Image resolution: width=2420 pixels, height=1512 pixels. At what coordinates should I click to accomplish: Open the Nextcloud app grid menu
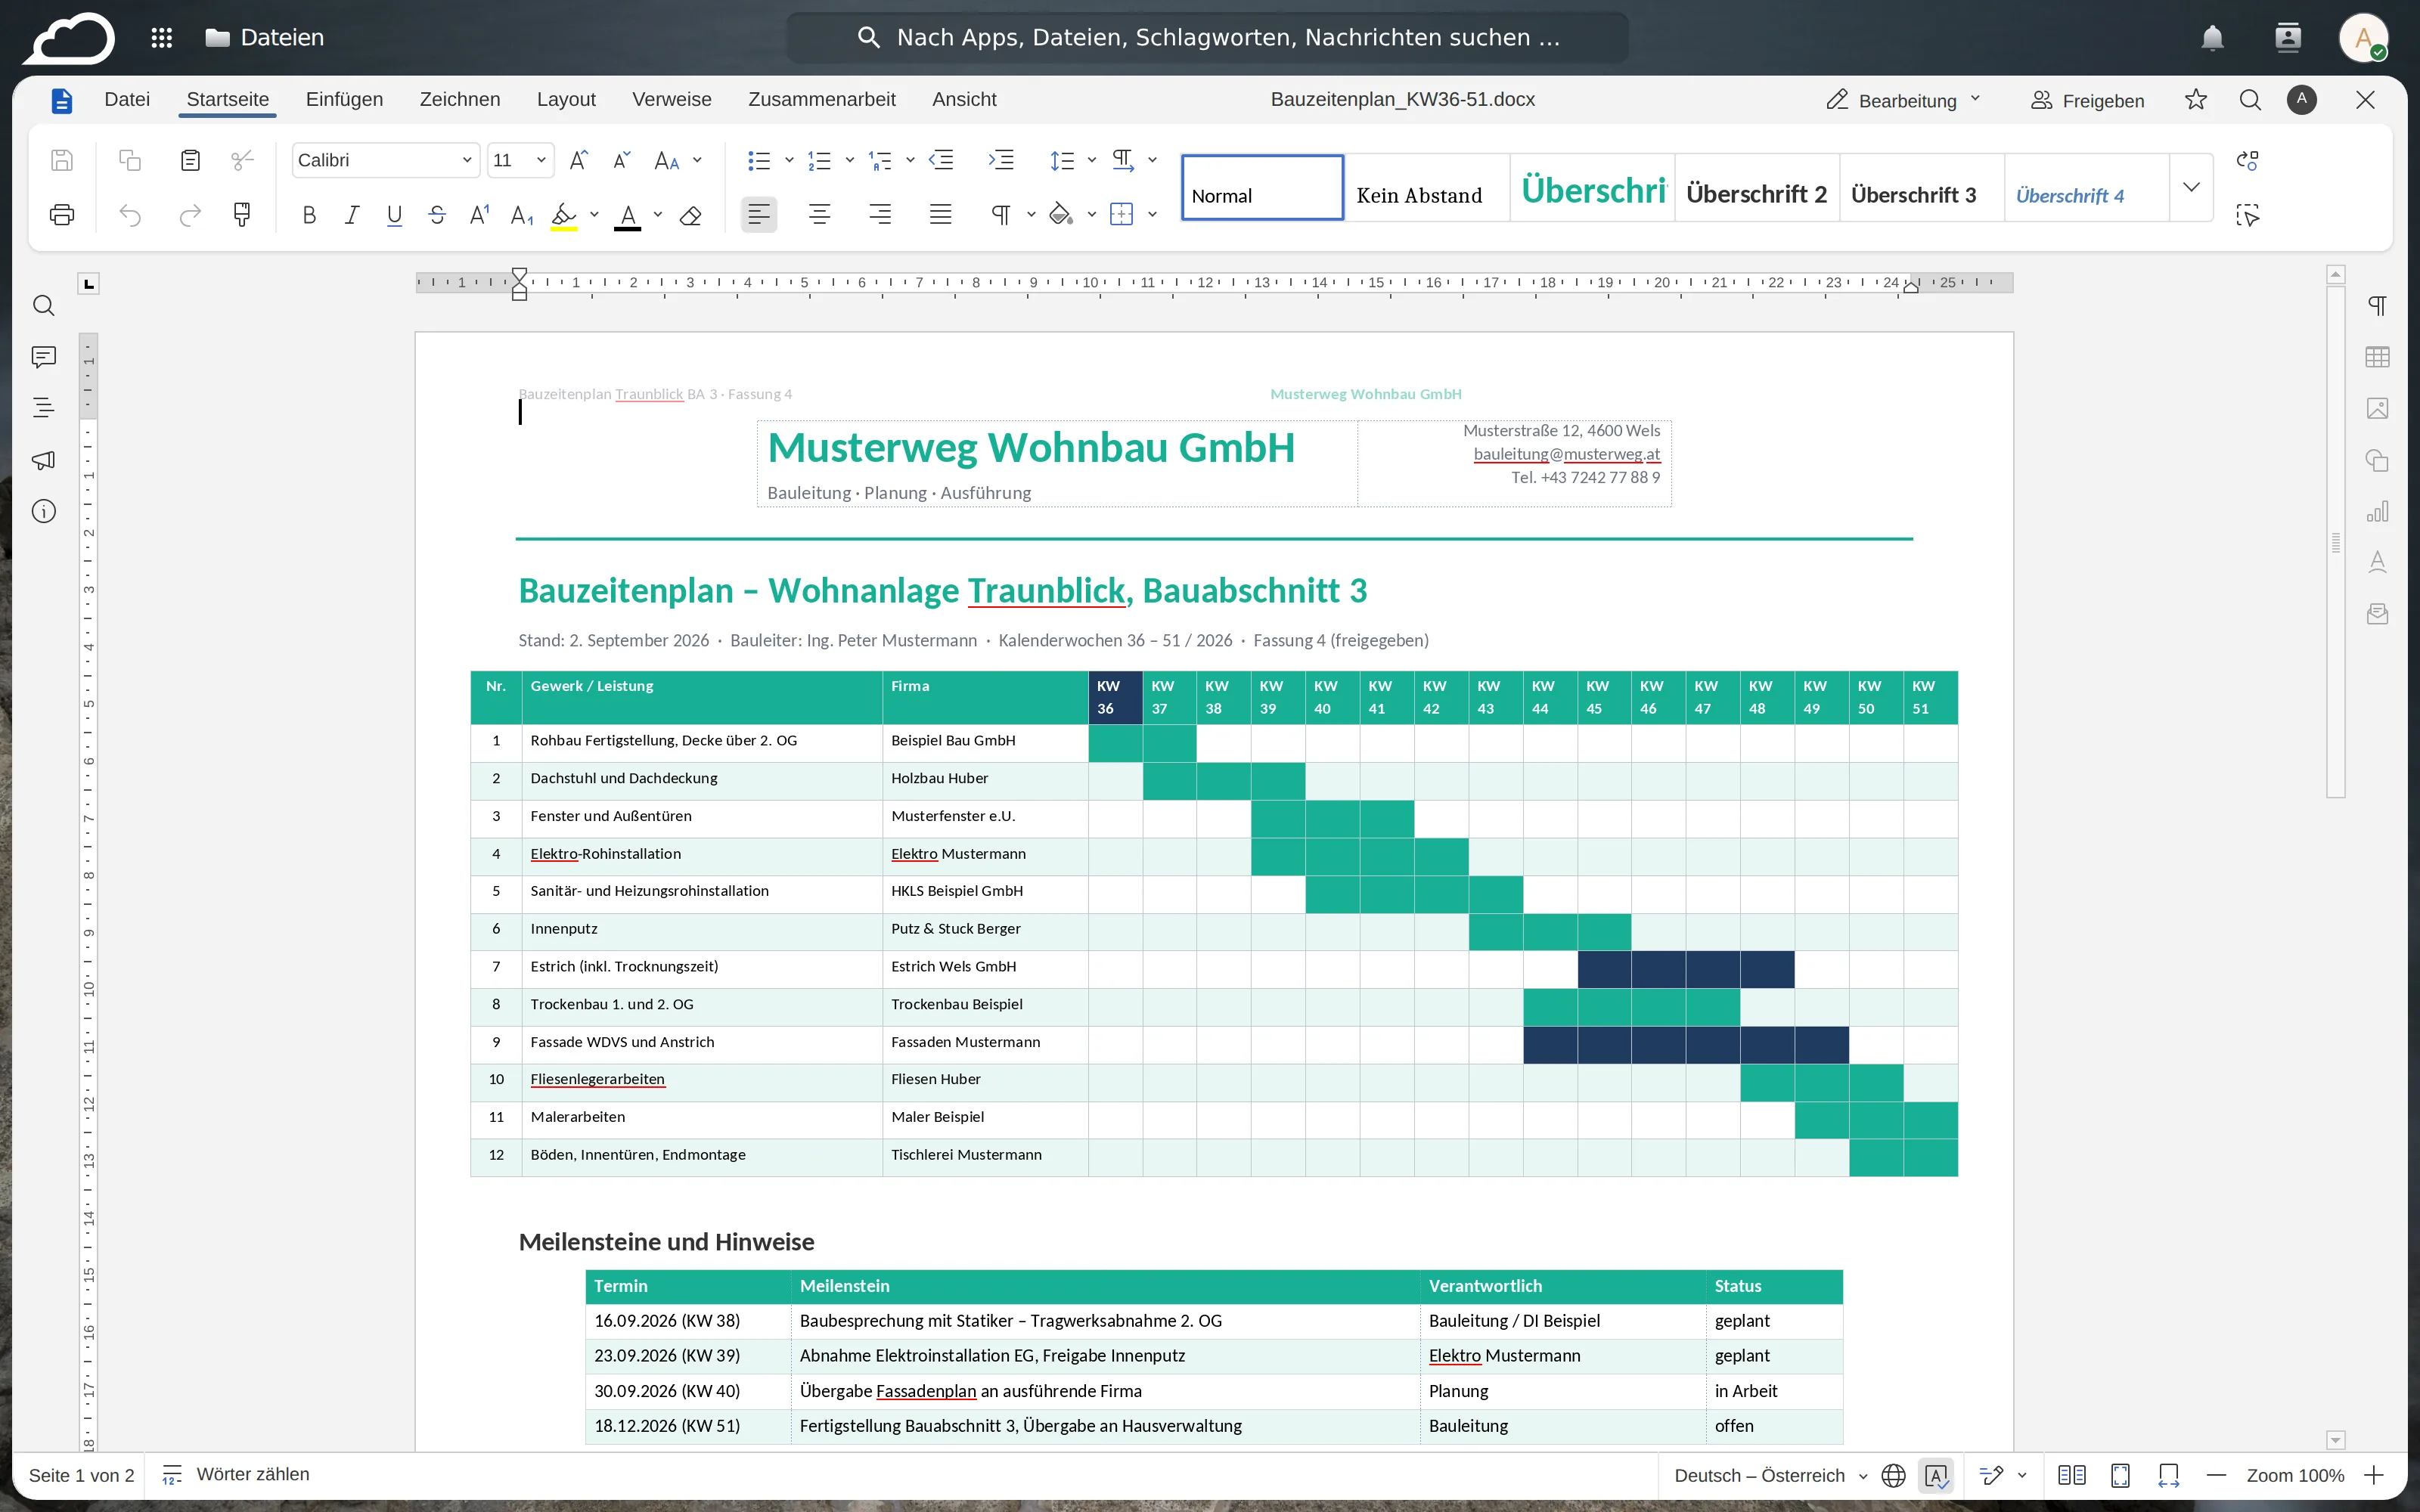162,38
